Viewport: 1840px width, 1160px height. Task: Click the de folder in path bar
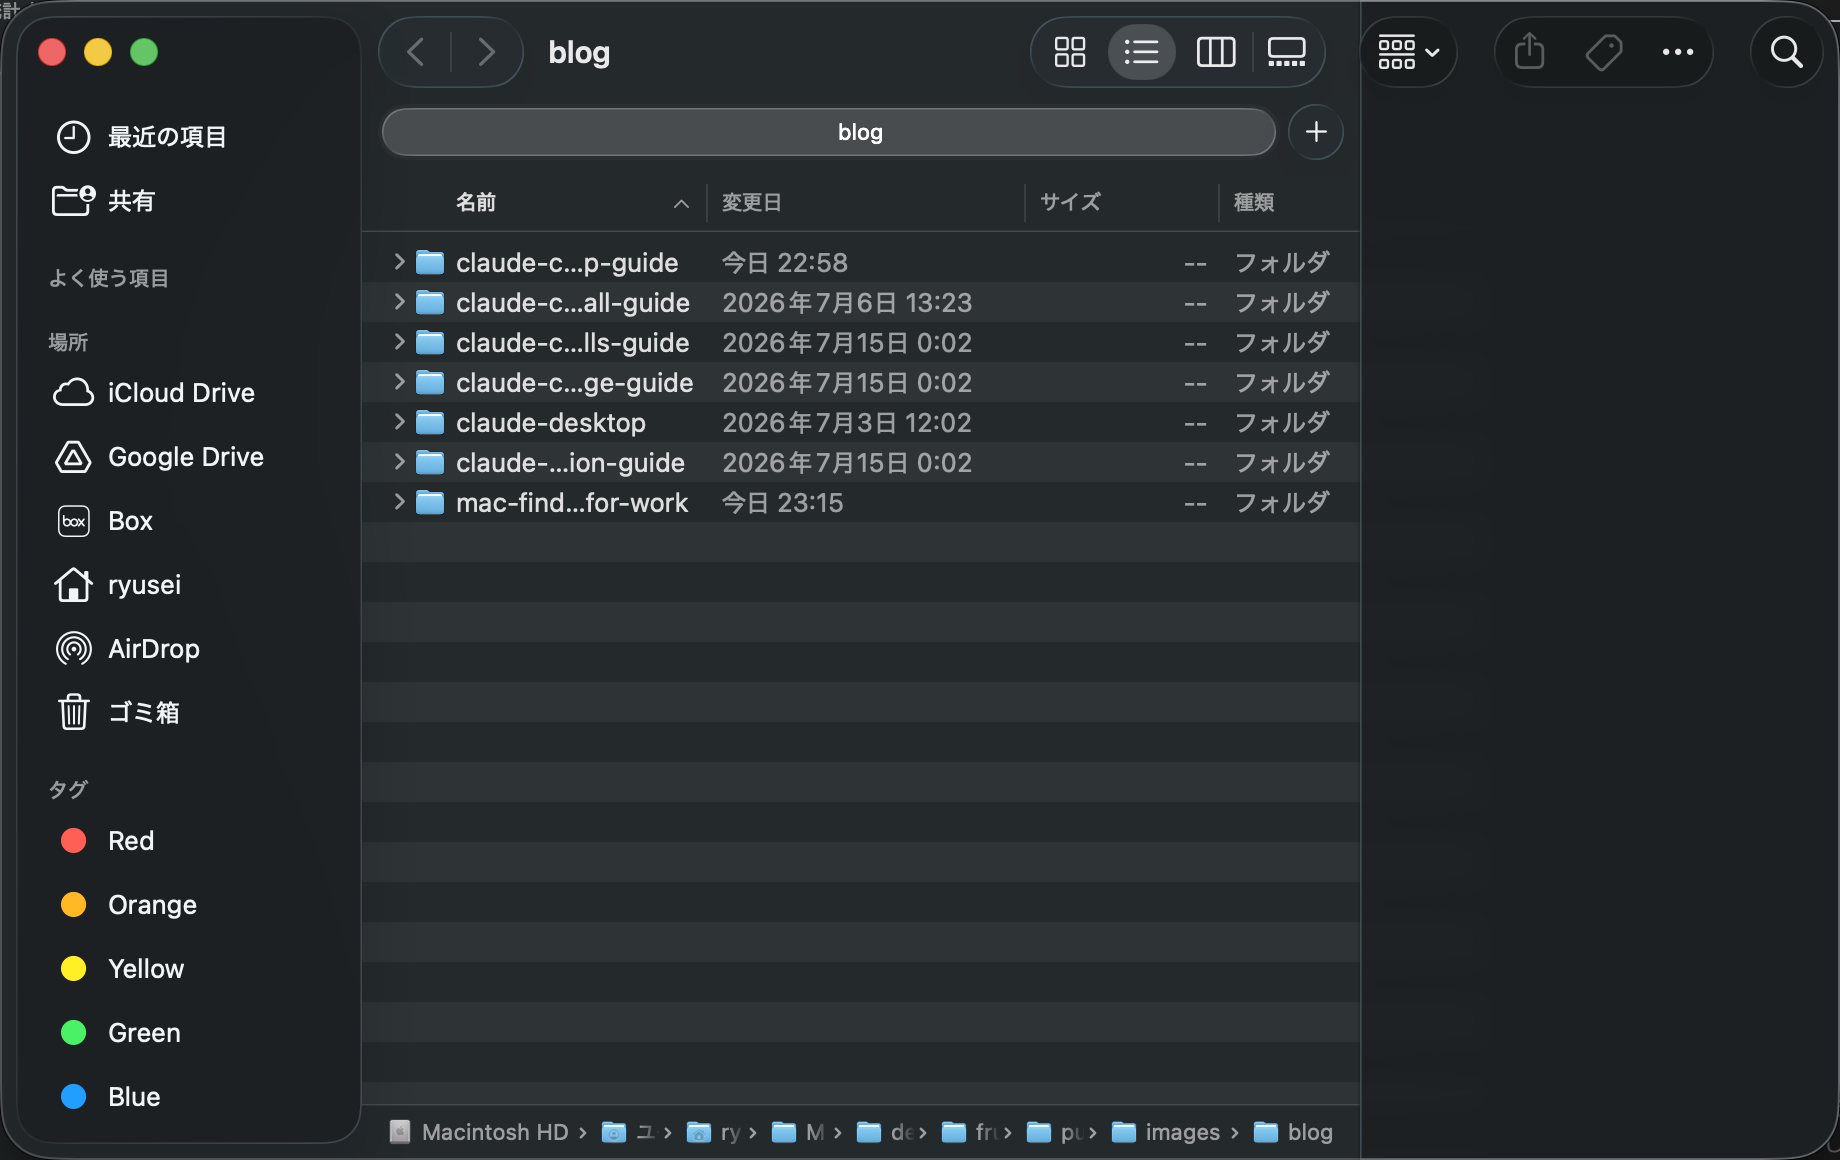(885, 1132)
